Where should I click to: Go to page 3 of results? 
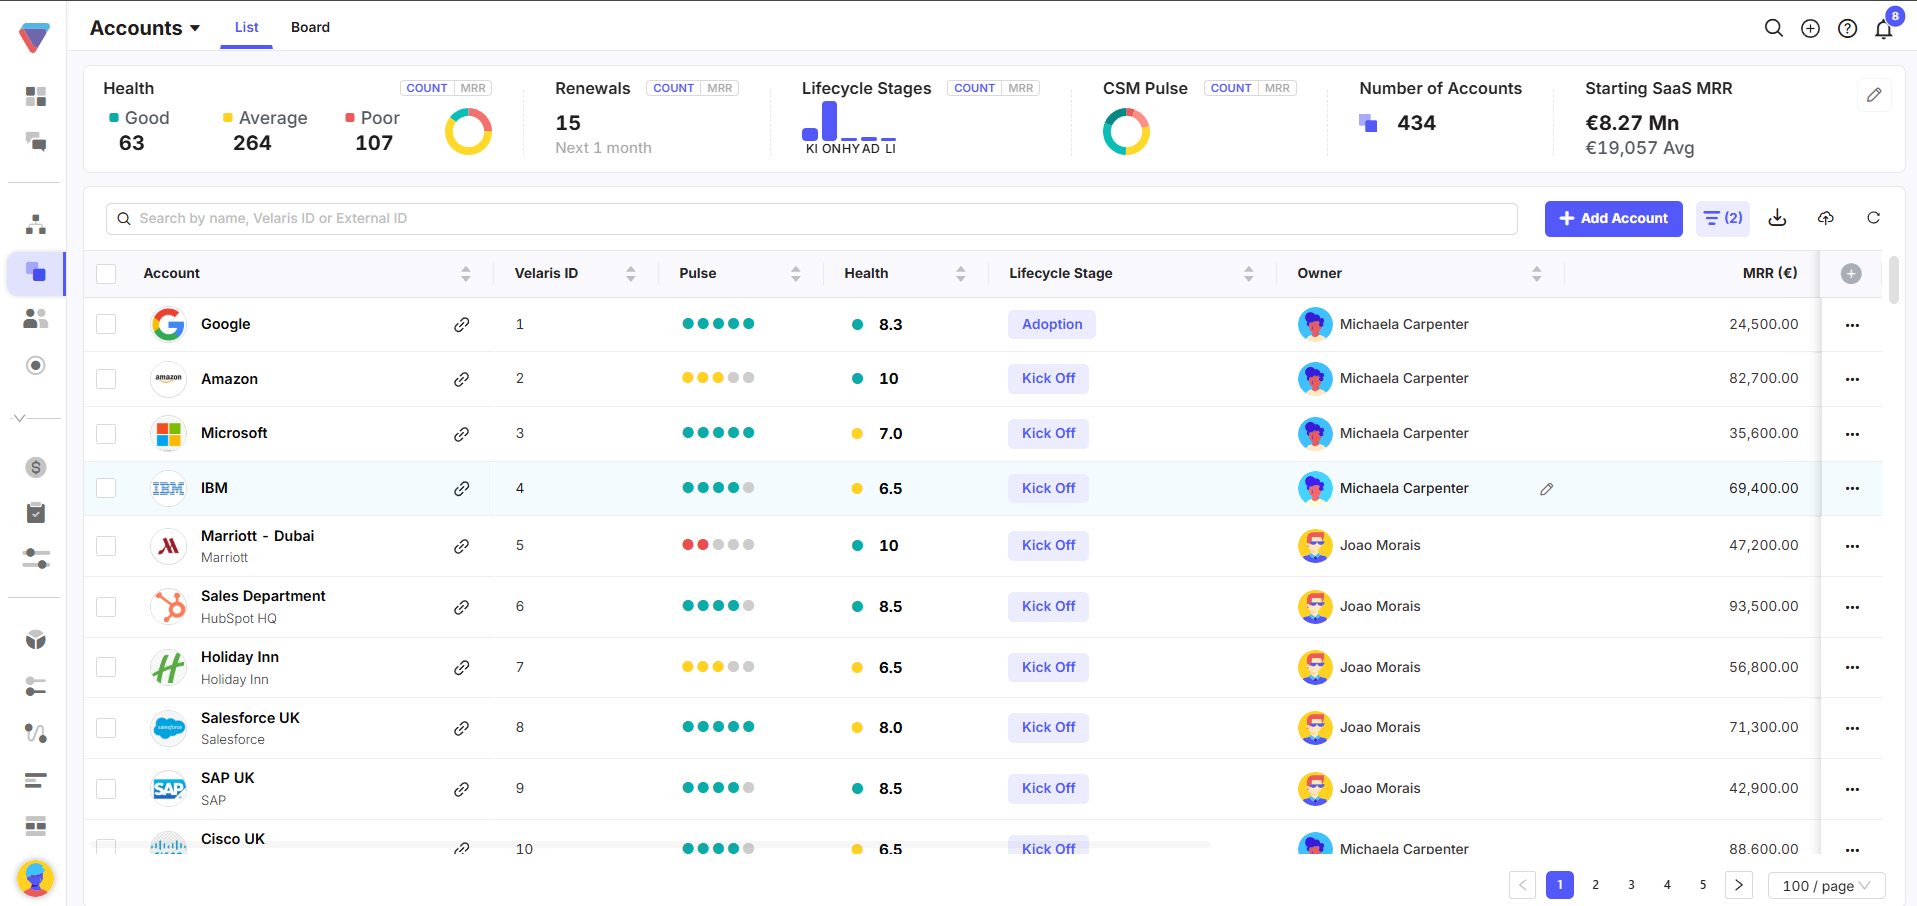(x=1631, y=885)
